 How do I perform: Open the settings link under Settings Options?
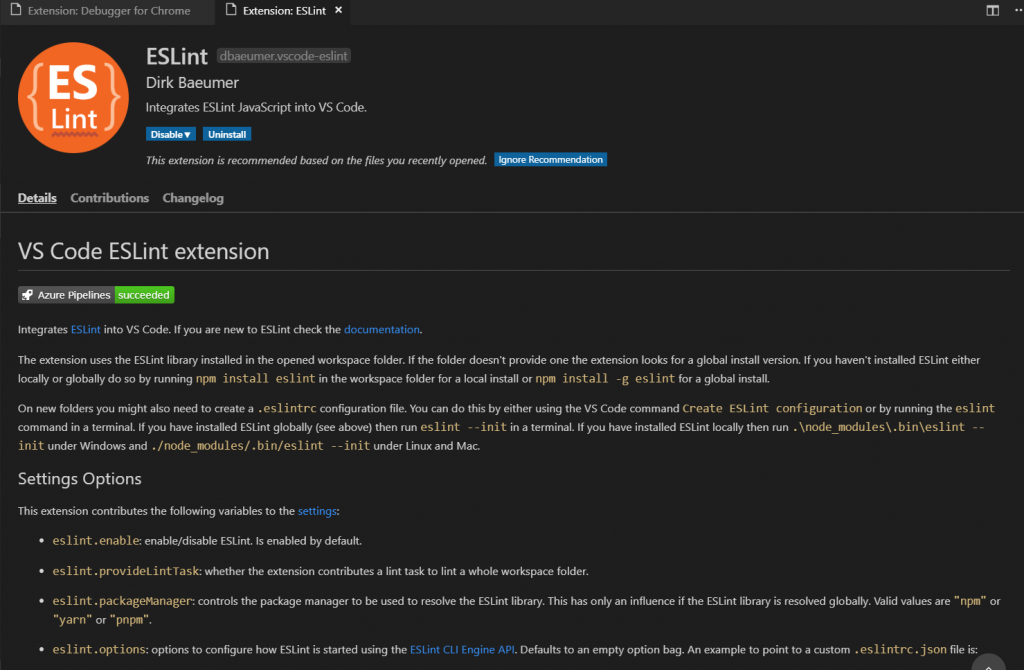point(318,511)
